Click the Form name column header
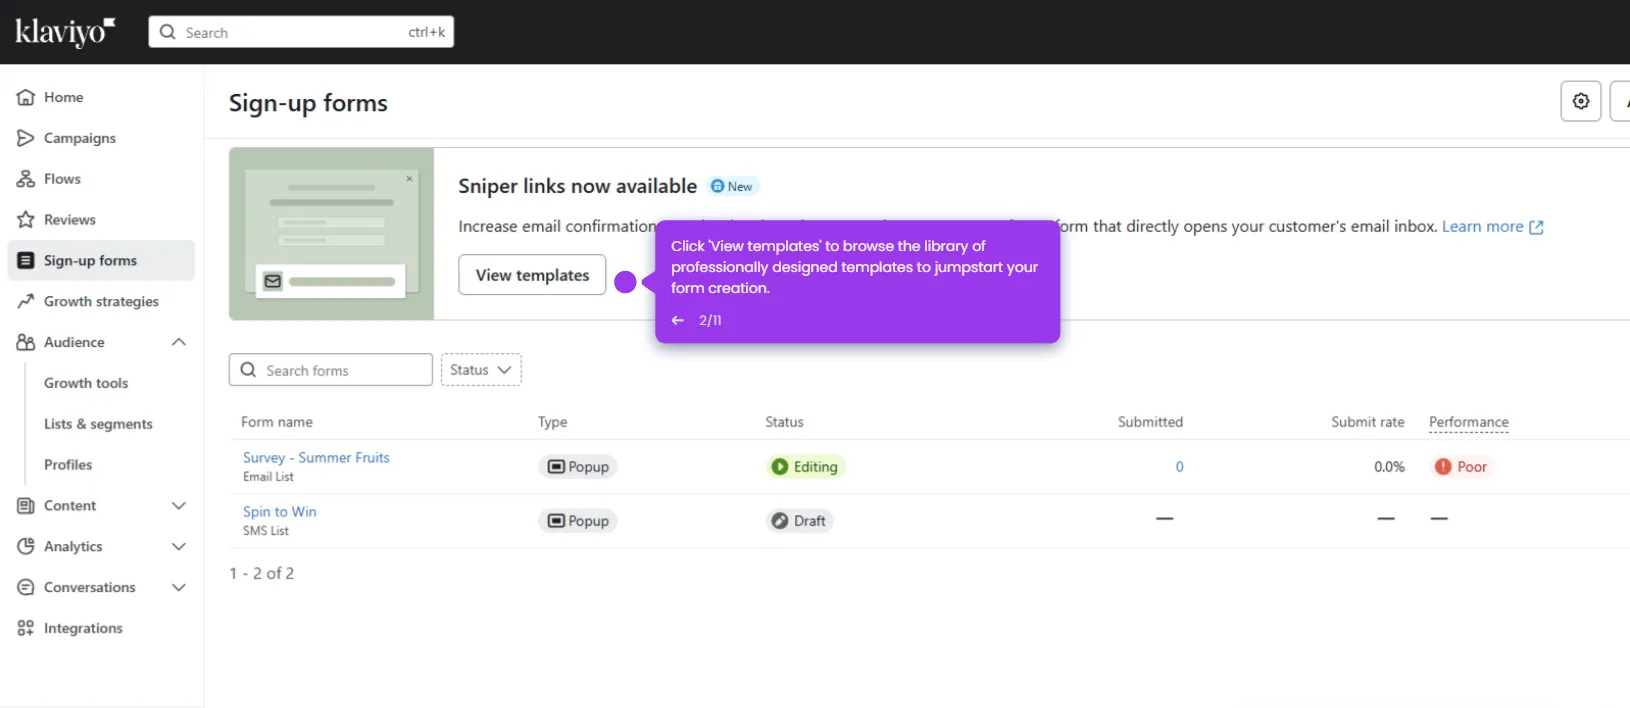1630x708 pixels. click(277, 422)
